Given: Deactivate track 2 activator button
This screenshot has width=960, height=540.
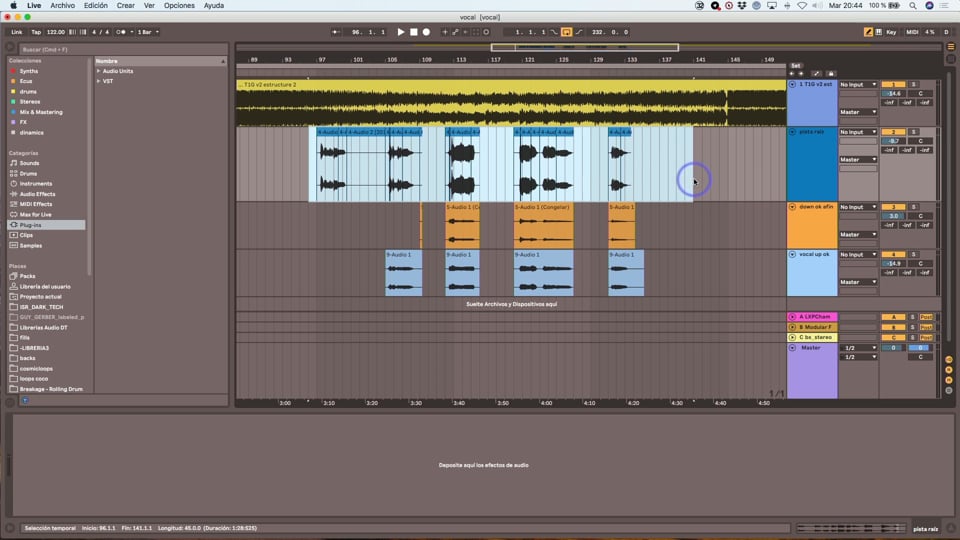Looking at the screenshot, I should (893, 132).
